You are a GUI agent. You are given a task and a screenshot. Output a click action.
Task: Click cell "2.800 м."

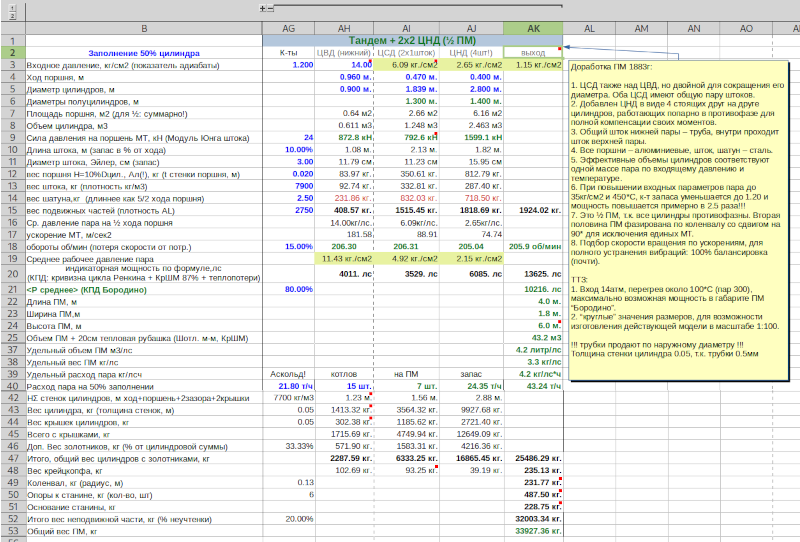(x=471, y=89)
